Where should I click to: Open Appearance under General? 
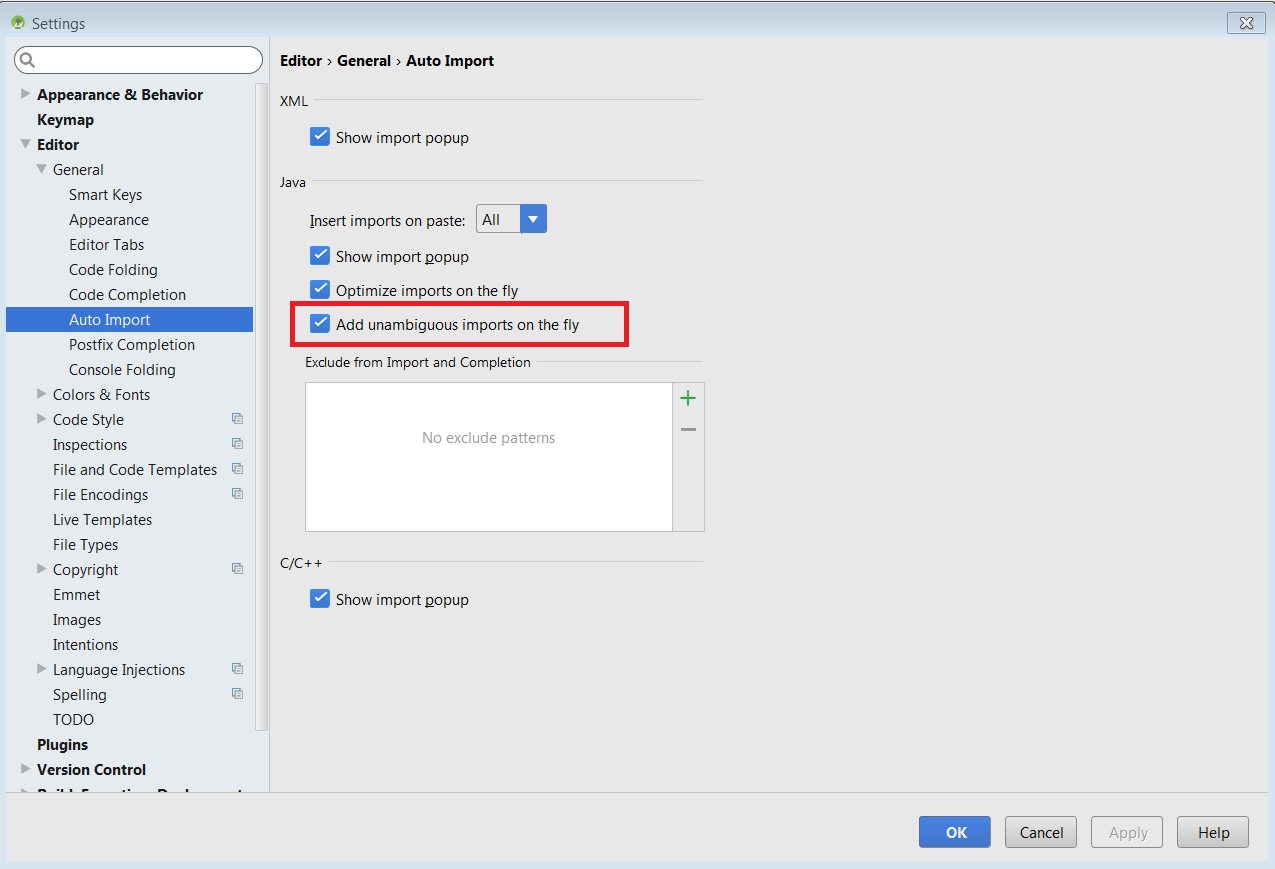coord(108,219)
